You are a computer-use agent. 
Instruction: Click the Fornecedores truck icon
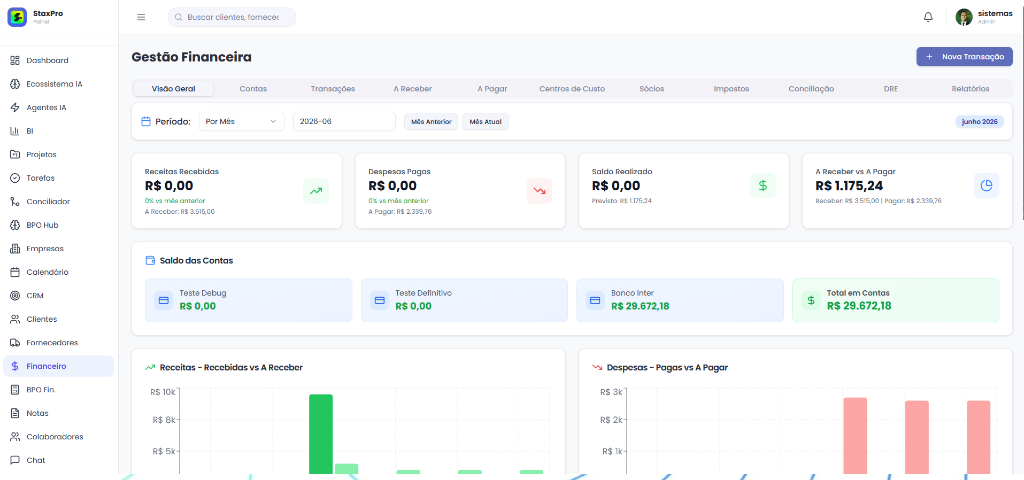tap(15, 342)
